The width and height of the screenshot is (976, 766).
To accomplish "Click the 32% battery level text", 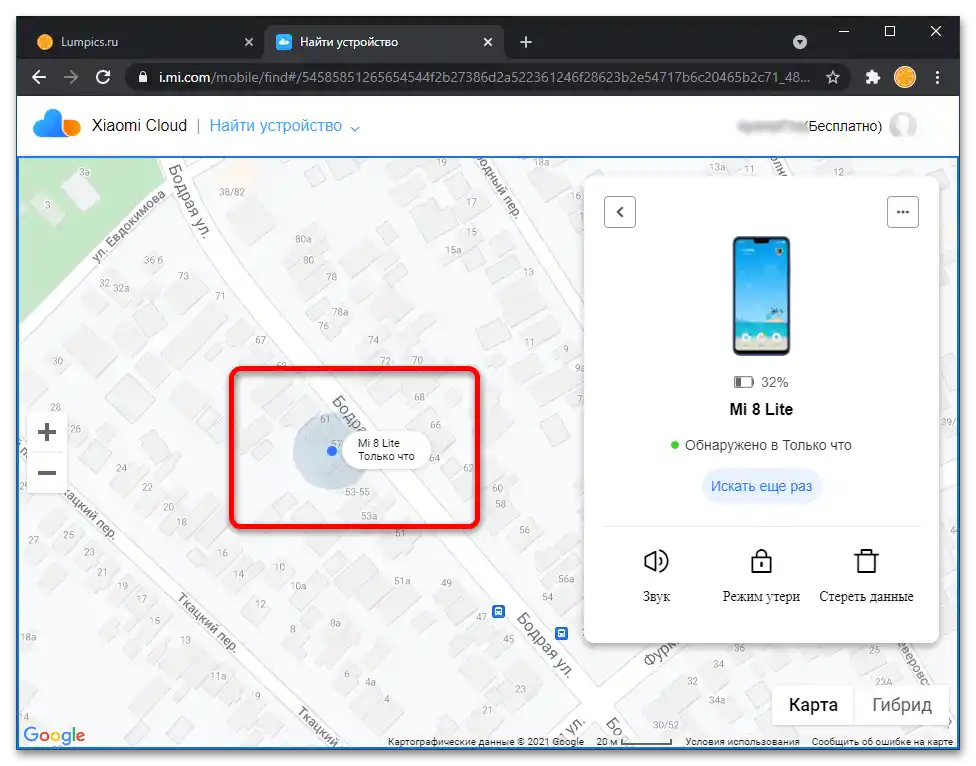I will 774,382.
